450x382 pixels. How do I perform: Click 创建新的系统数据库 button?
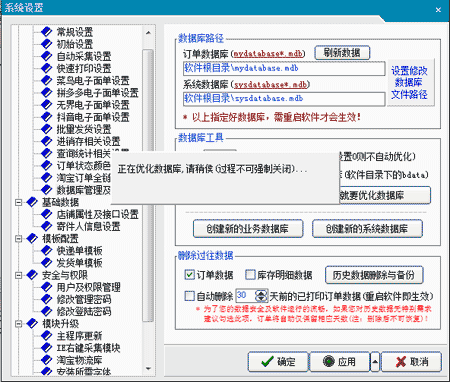(x=367, y=229)
